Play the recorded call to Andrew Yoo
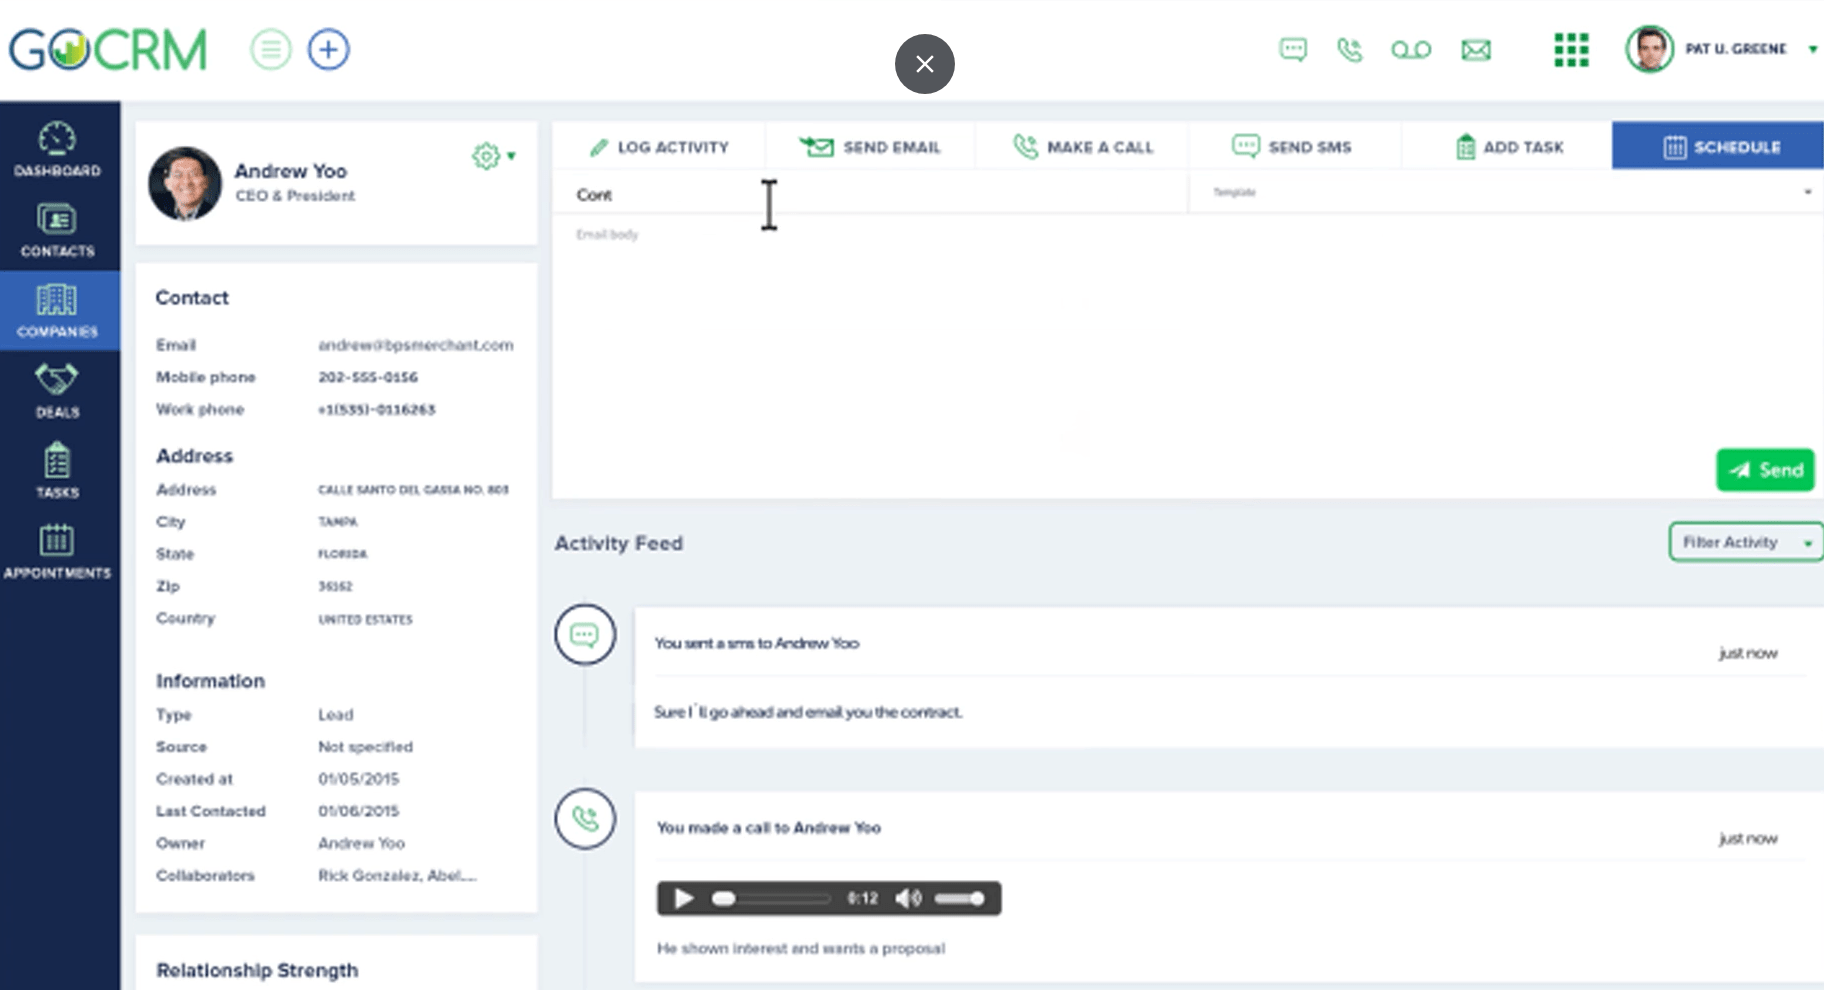The width and height of the screenshot is (1824, 990). point(684,898)
